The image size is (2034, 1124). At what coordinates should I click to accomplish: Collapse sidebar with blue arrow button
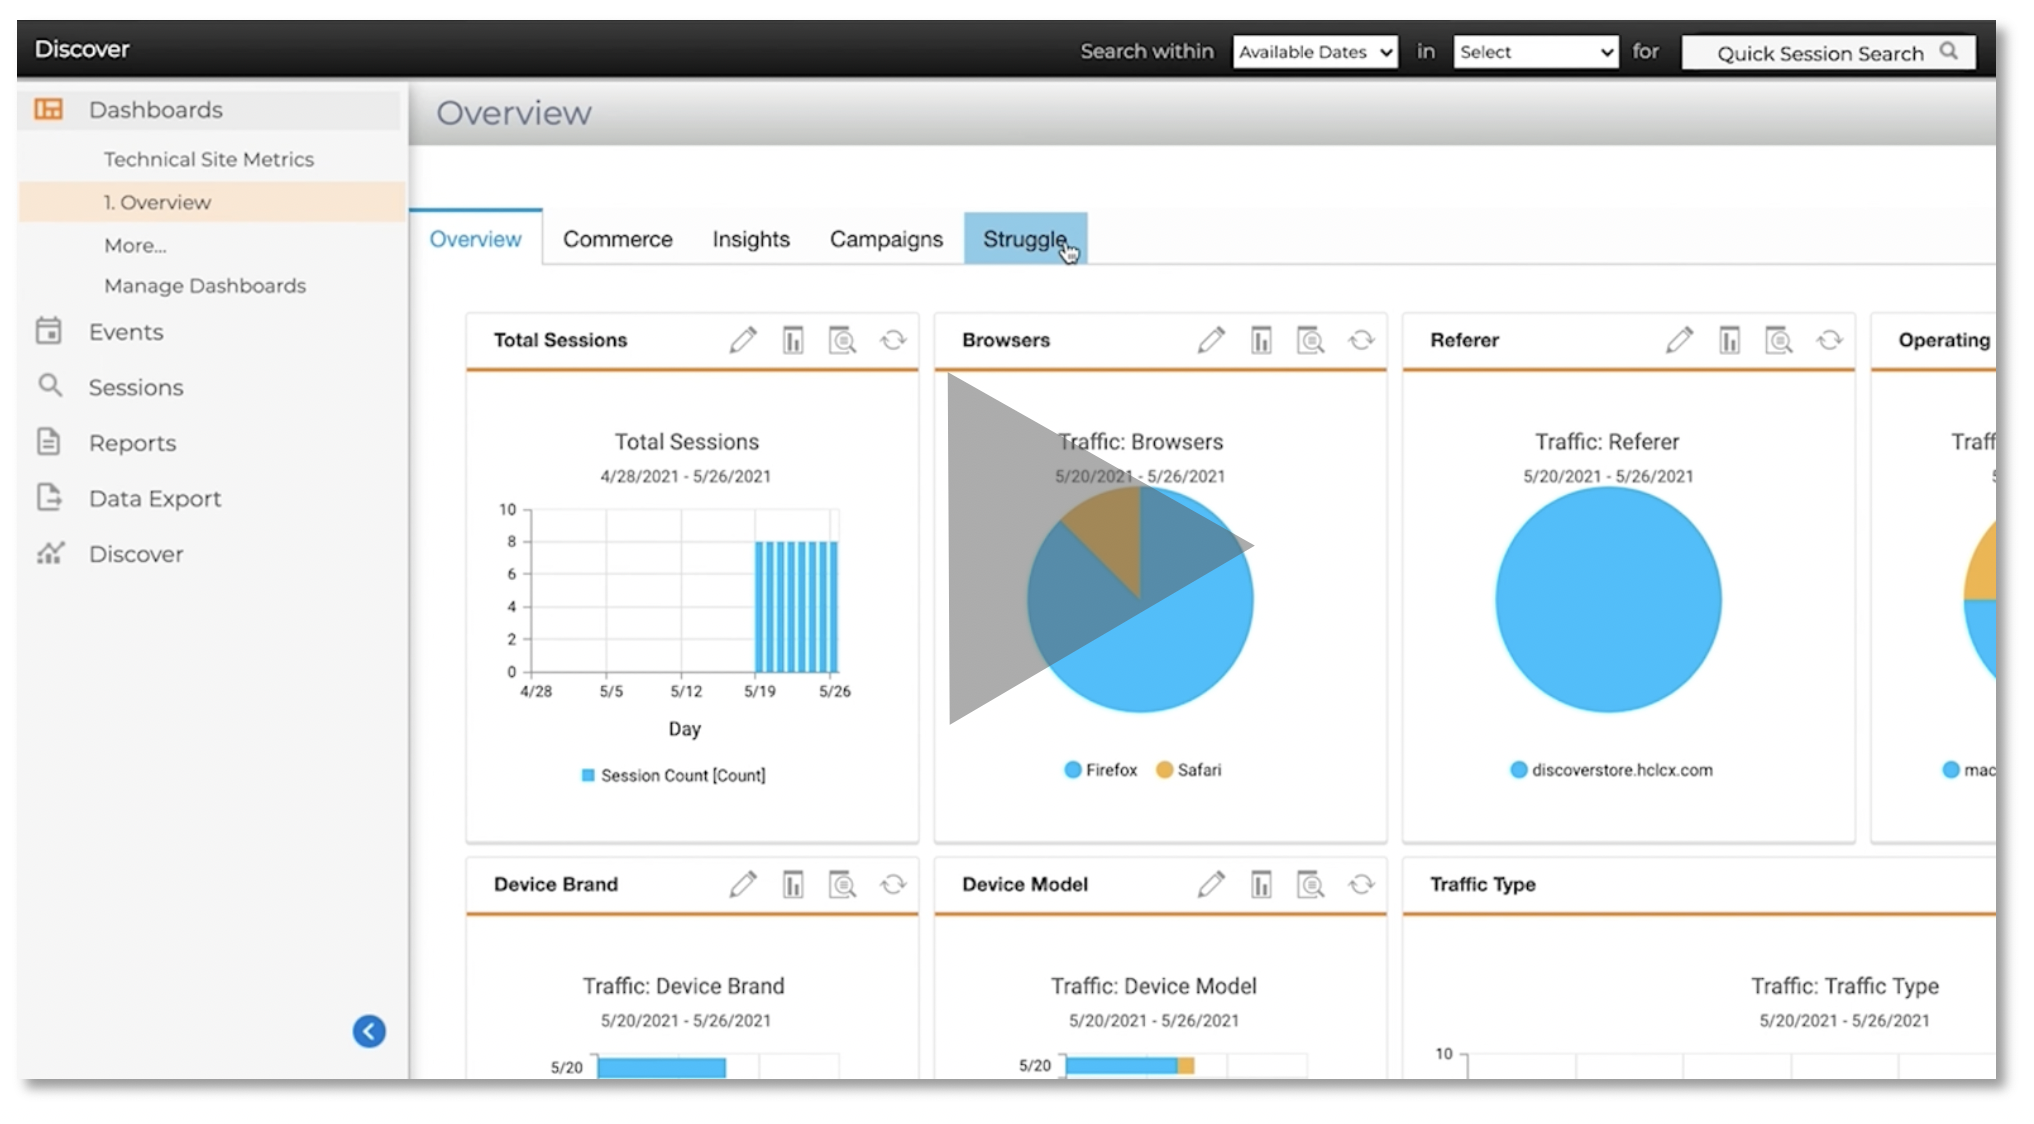click(x=369, y=1031)
